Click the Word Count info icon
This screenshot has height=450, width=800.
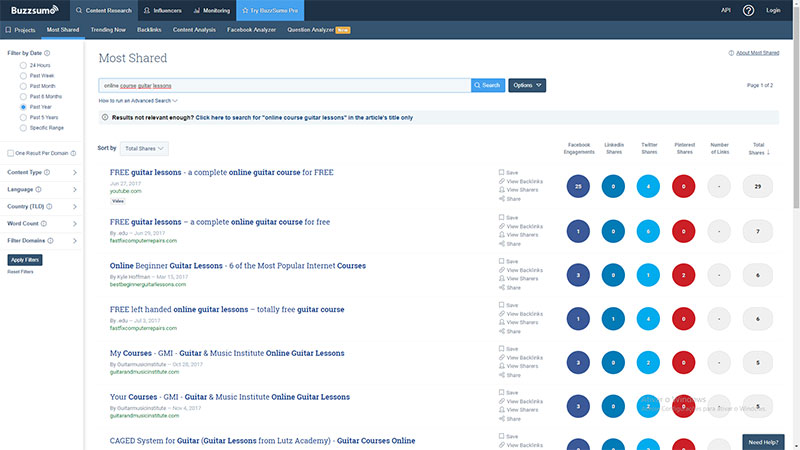[44, 223]
